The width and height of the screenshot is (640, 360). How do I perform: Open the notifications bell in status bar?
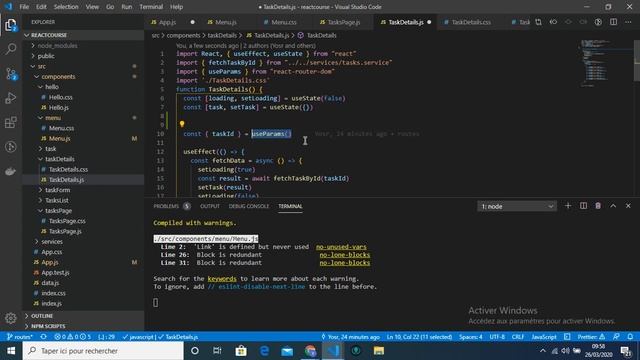tap(630, 337)
